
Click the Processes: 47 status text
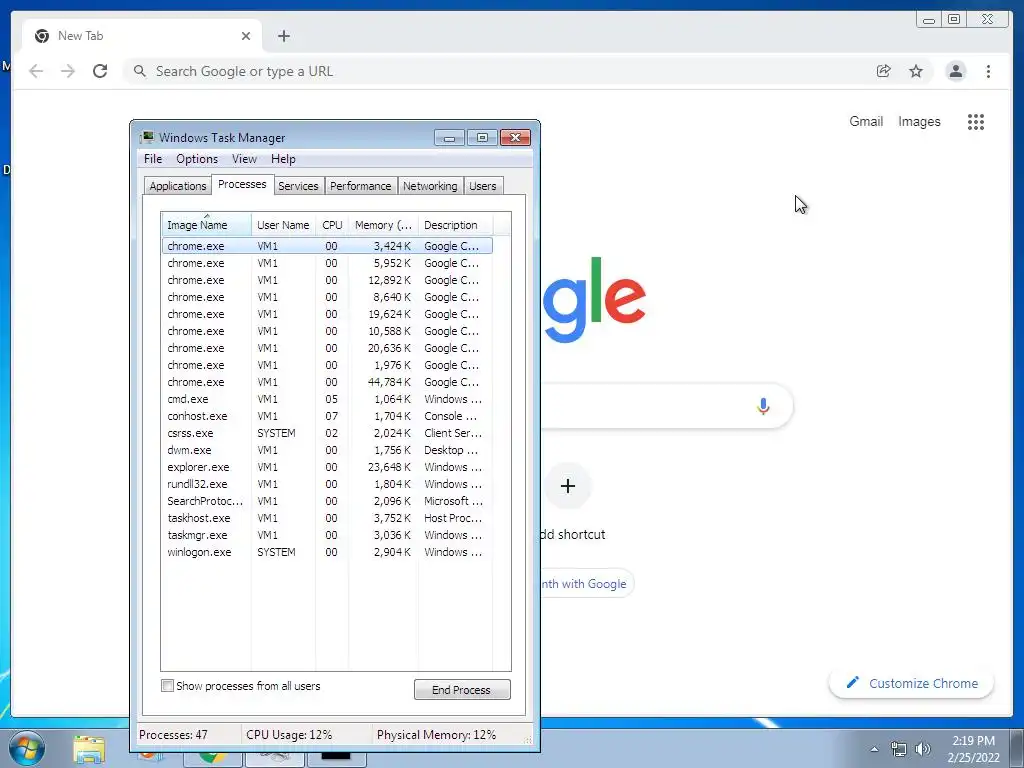coord(173,735)
